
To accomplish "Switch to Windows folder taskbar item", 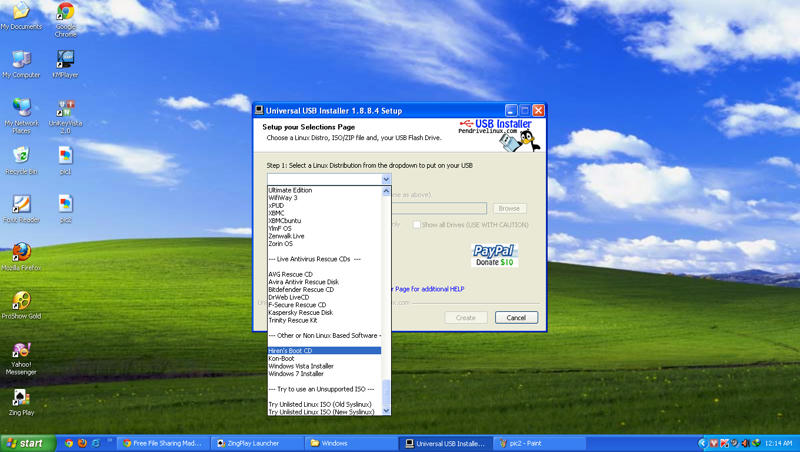I will click(x=351, y=443).
